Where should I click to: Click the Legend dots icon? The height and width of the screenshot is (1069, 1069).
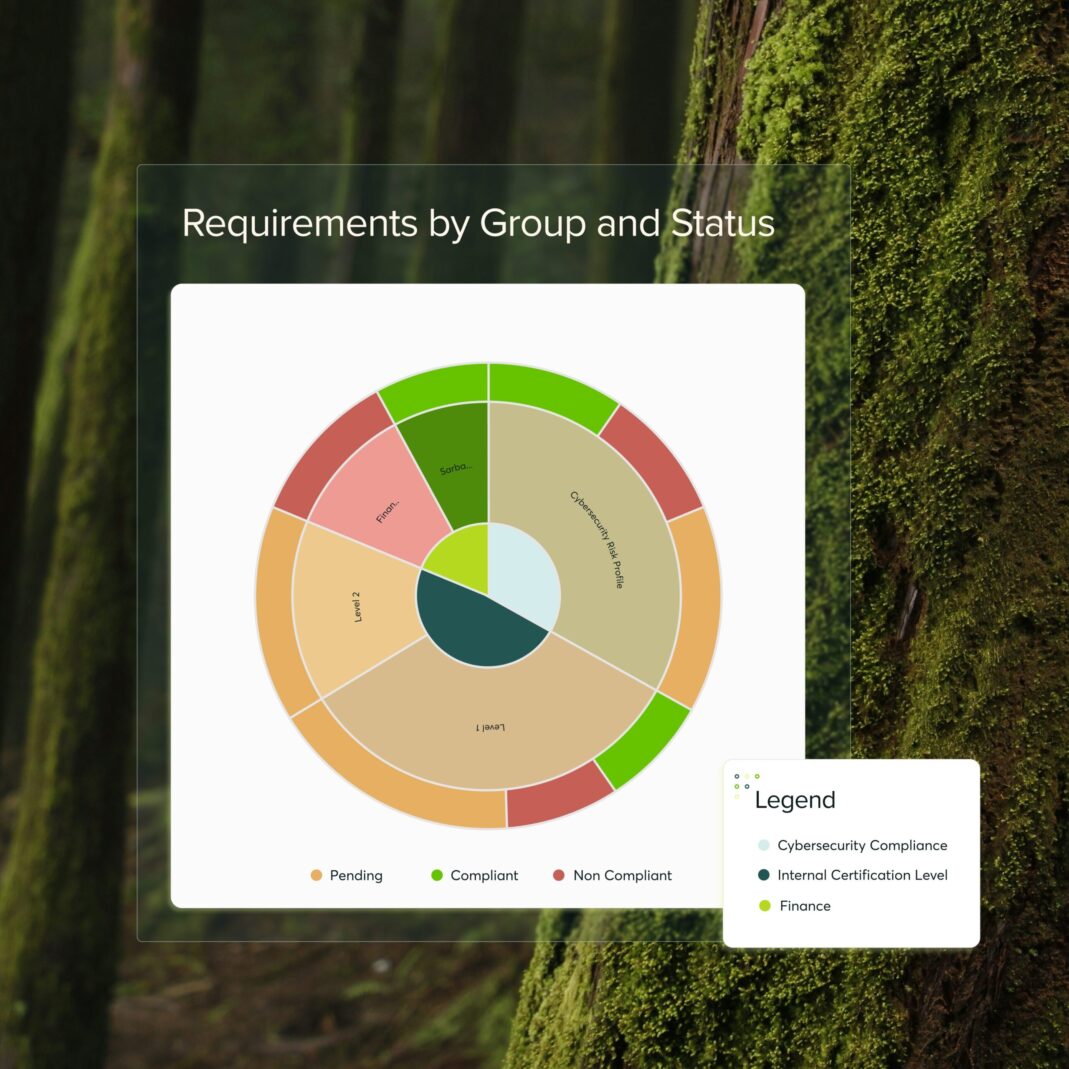coord(746,785)
